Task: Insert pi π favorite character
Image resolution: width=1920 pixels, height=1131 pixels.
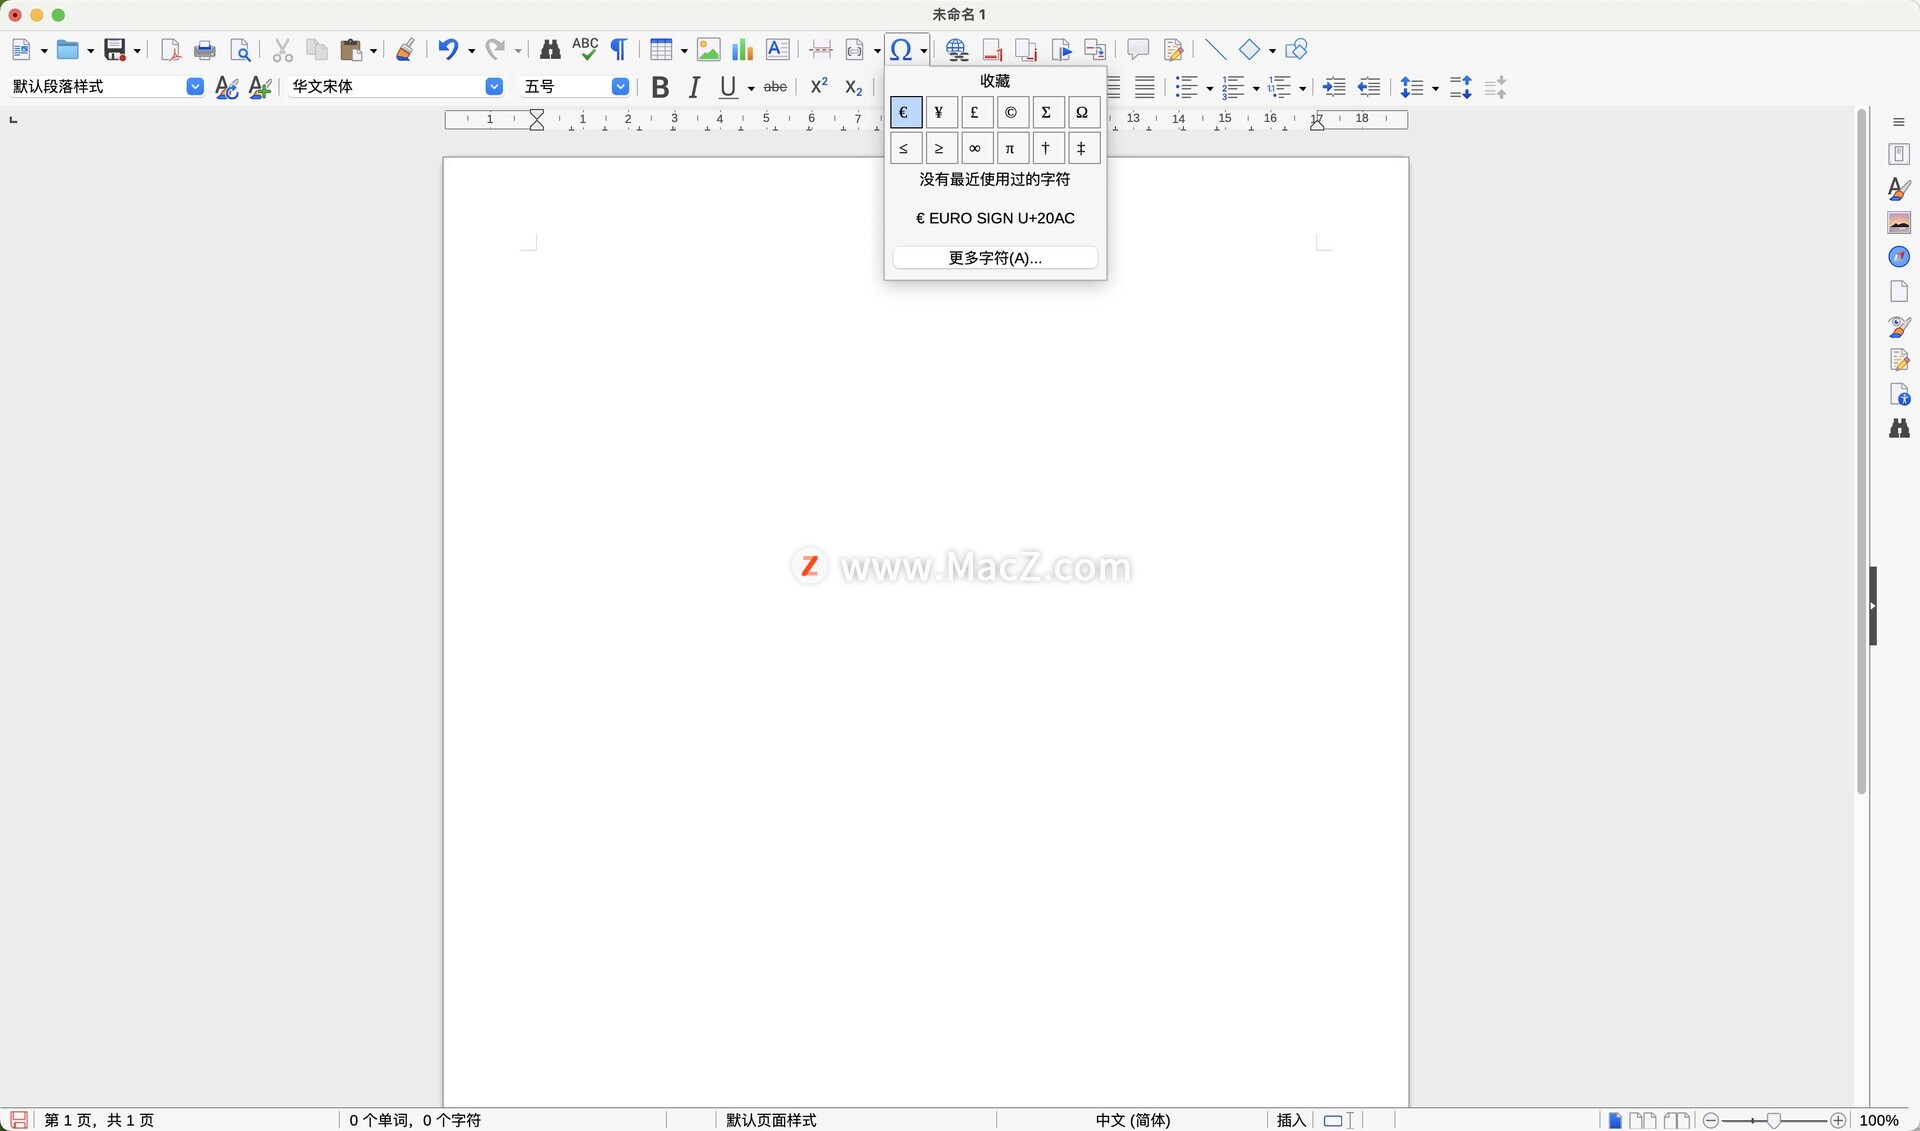Action: click(1011, 148)
